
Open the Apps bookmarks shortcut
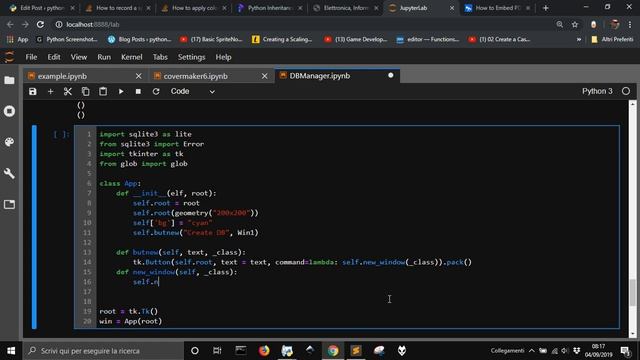pyautogui.click(x=18, y=40)
